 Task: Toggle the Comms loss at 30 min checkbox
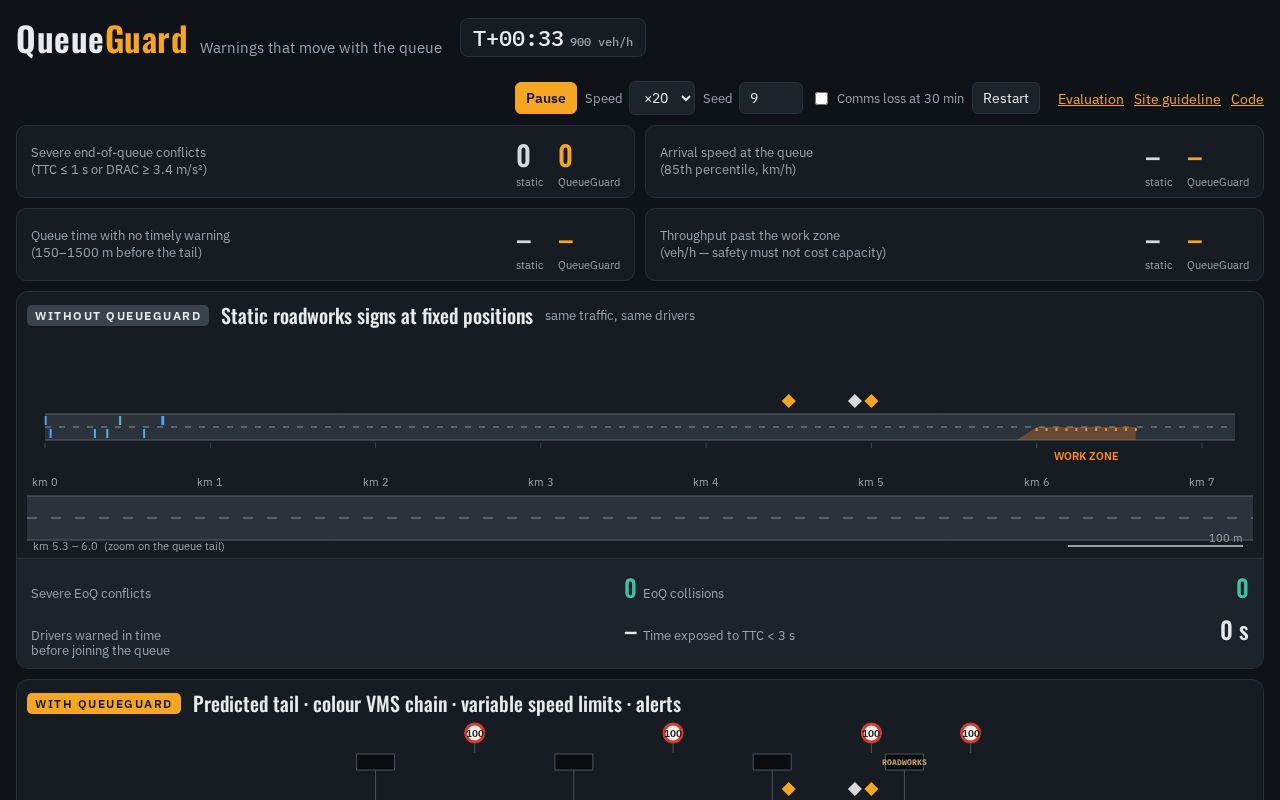pos(821,98)
